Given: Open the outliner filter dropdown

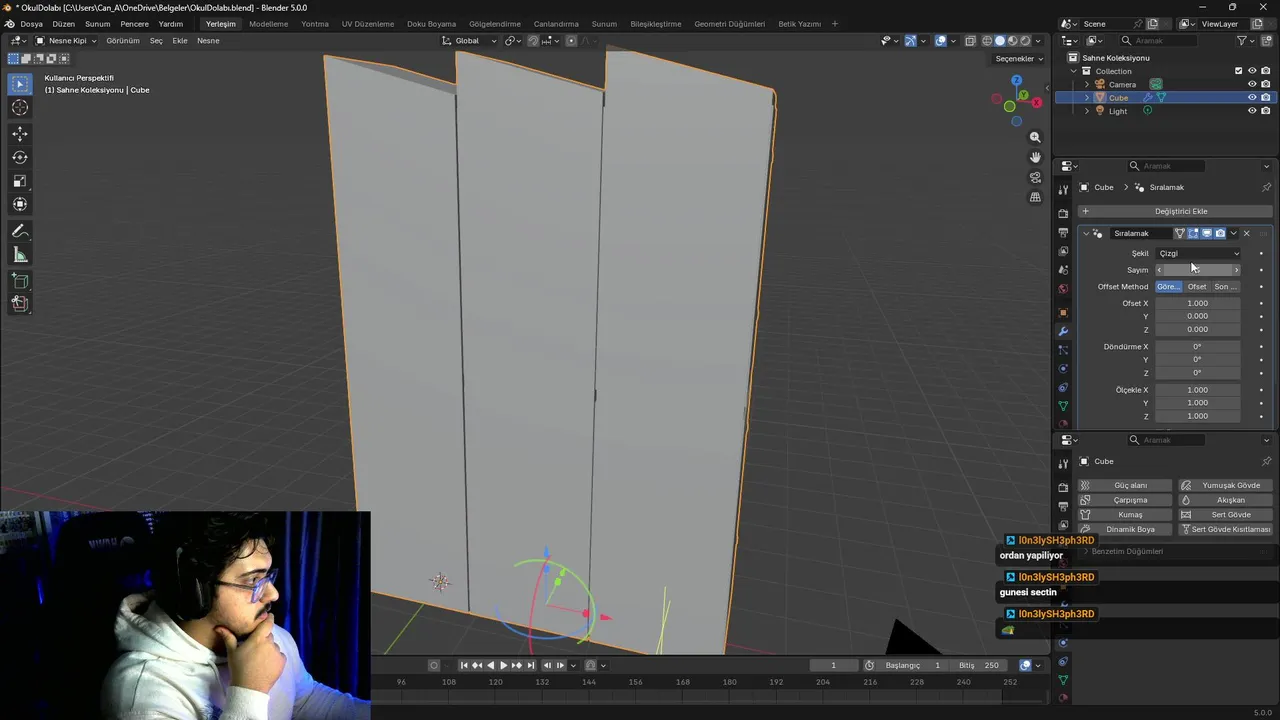Looking at the screenshot, I should tap(1246, 41).
